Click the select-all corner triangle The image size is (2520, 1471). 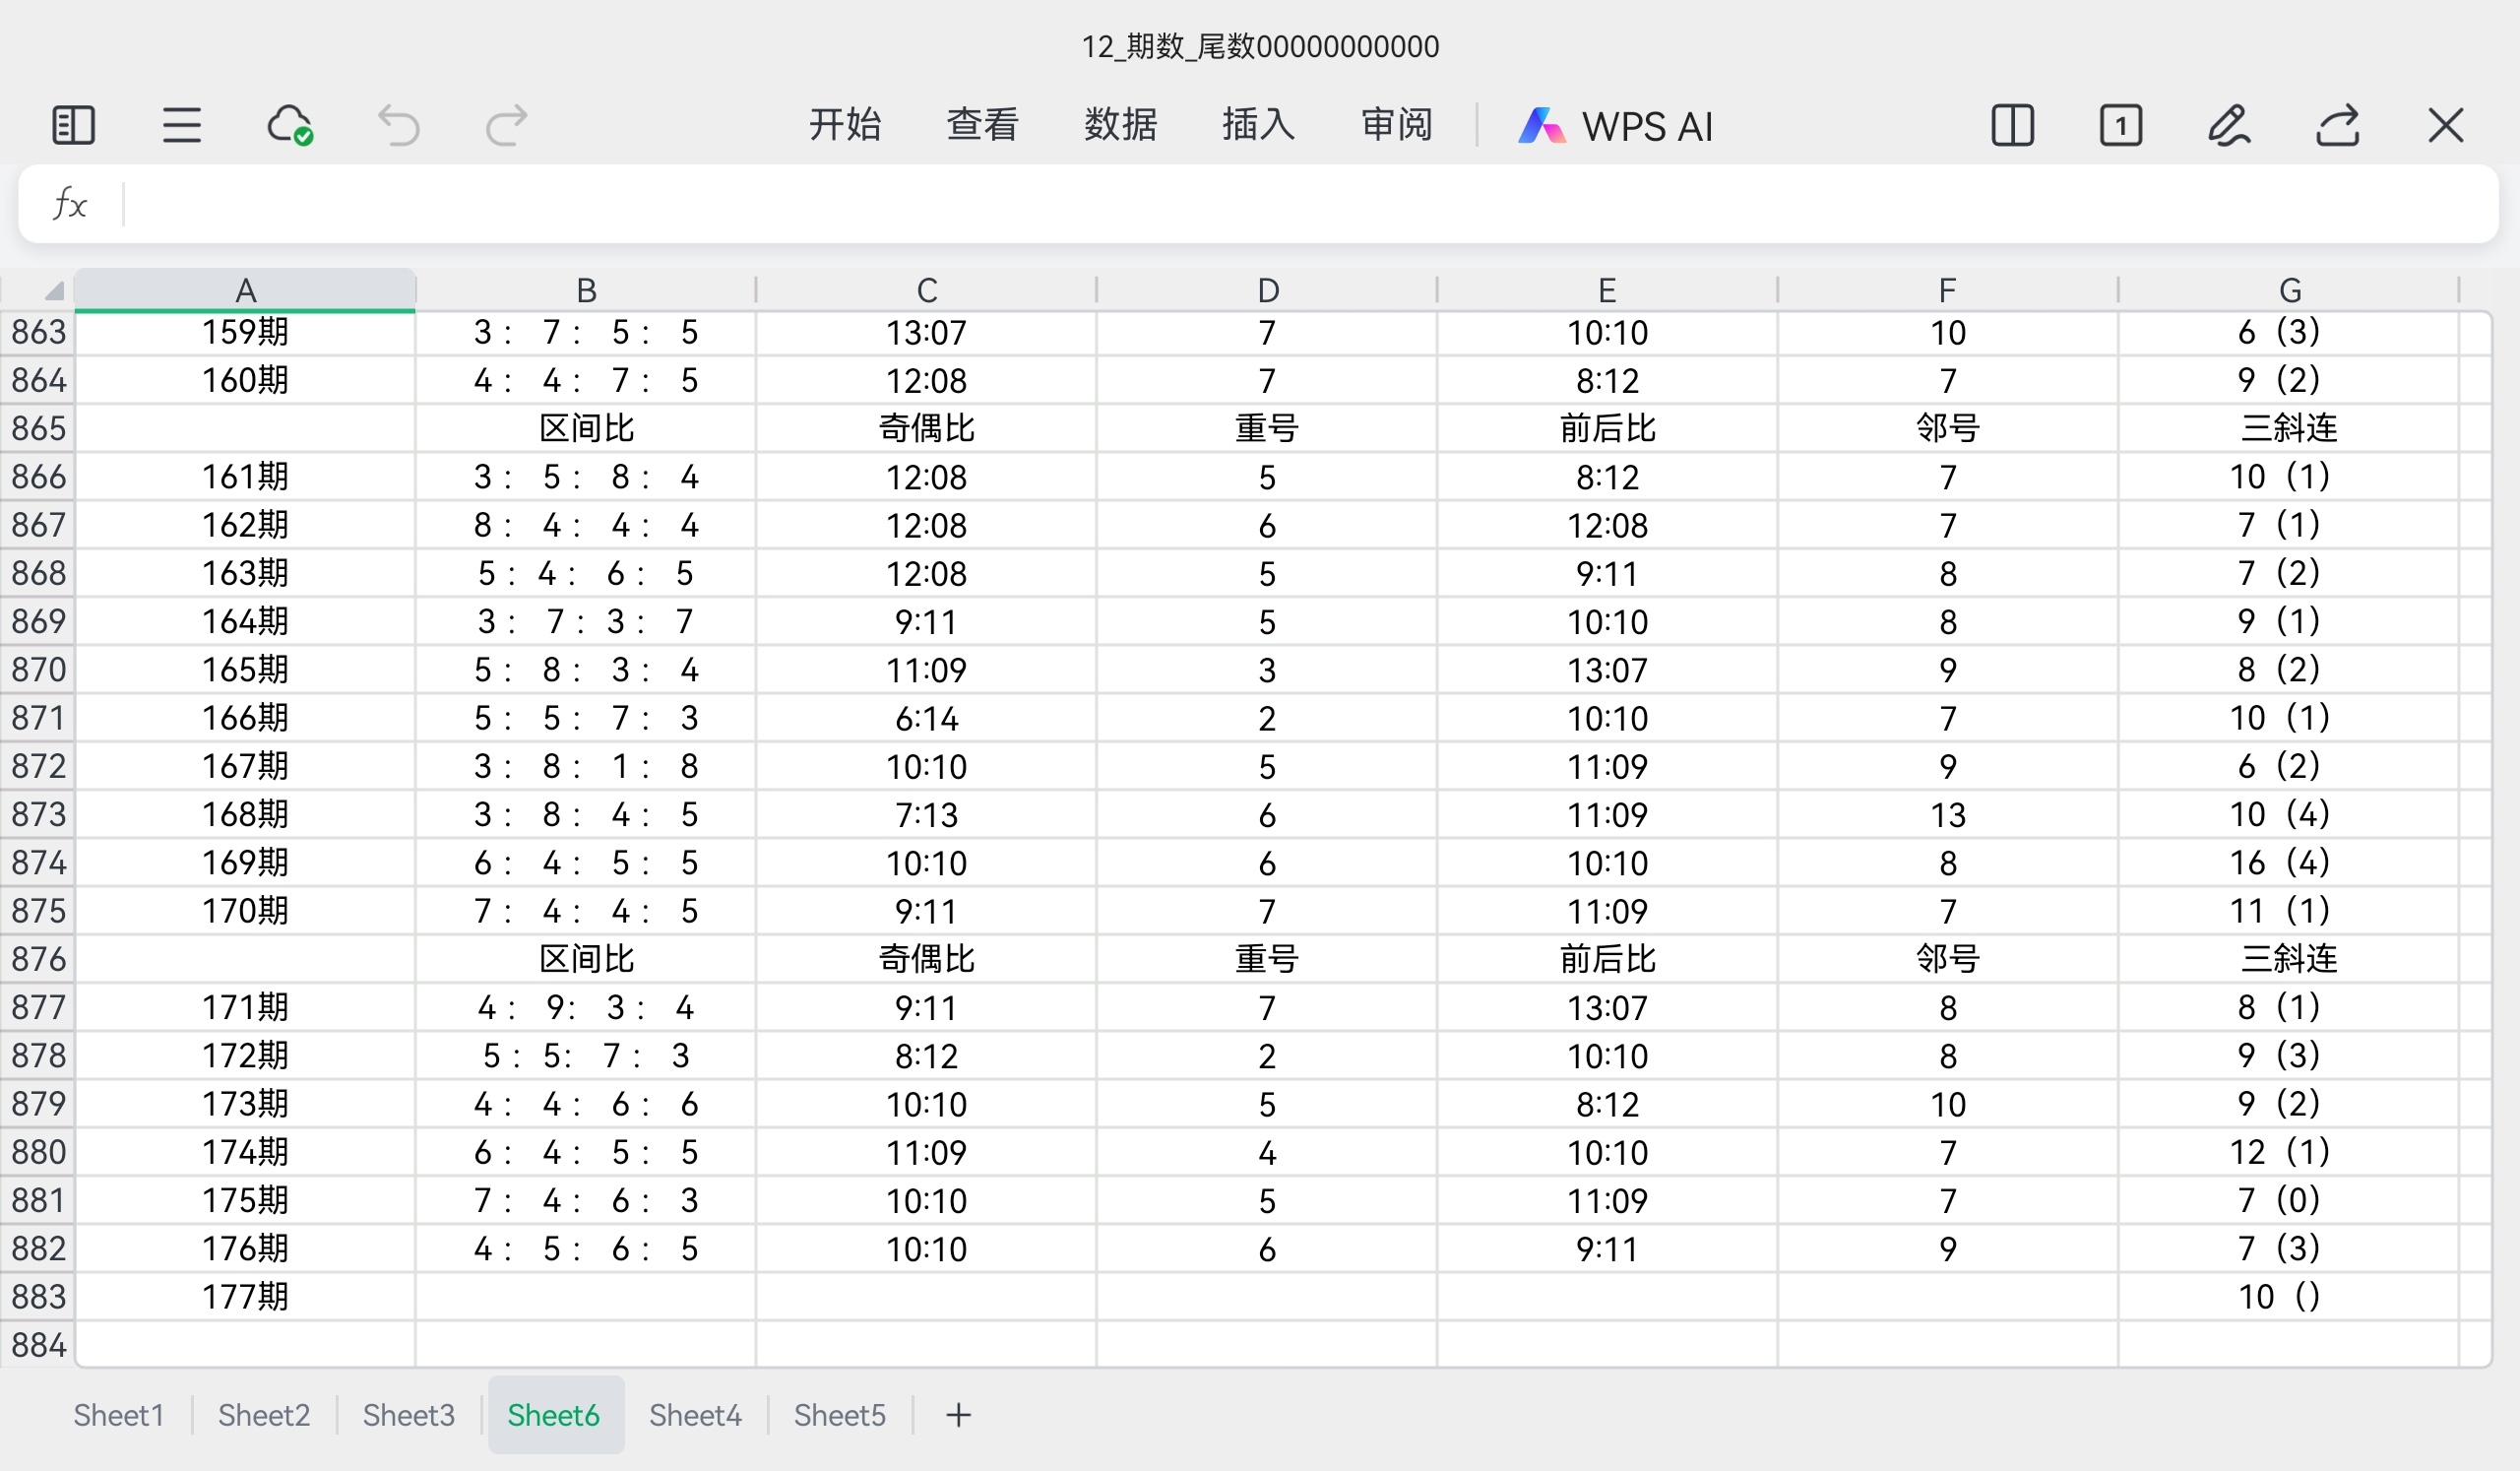(x=54, y=291)
